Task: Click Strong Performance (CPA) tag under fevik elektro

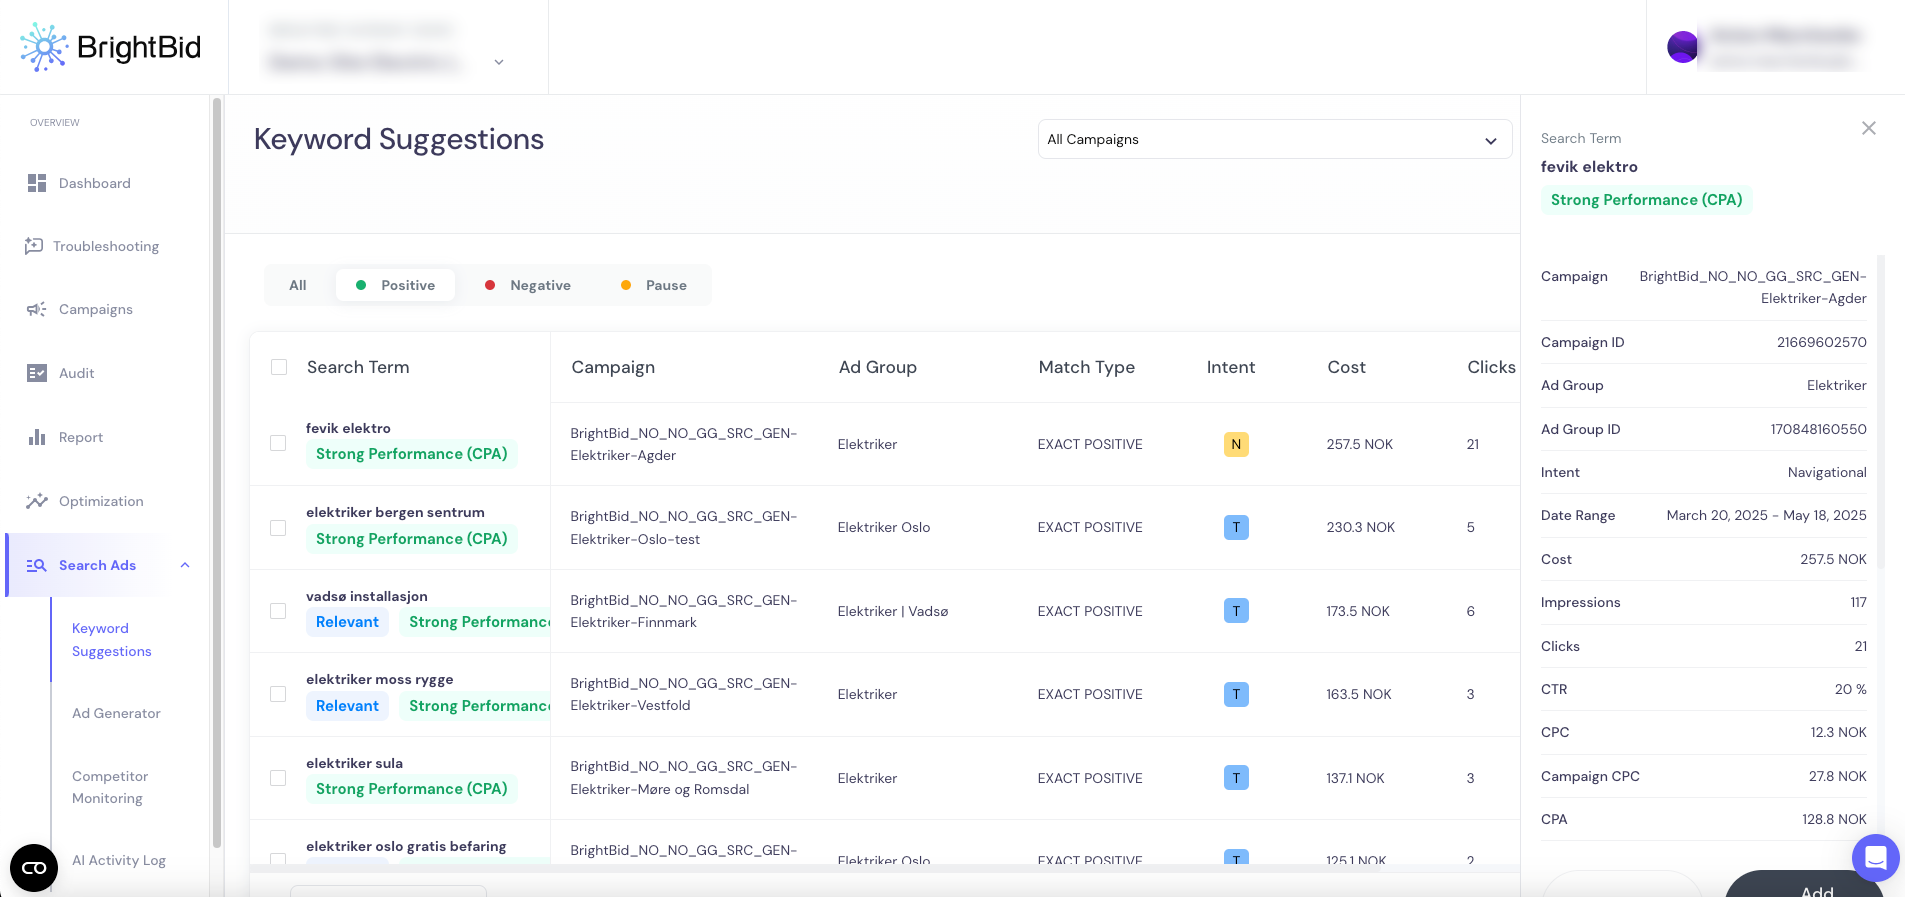Action: point(412,454)
